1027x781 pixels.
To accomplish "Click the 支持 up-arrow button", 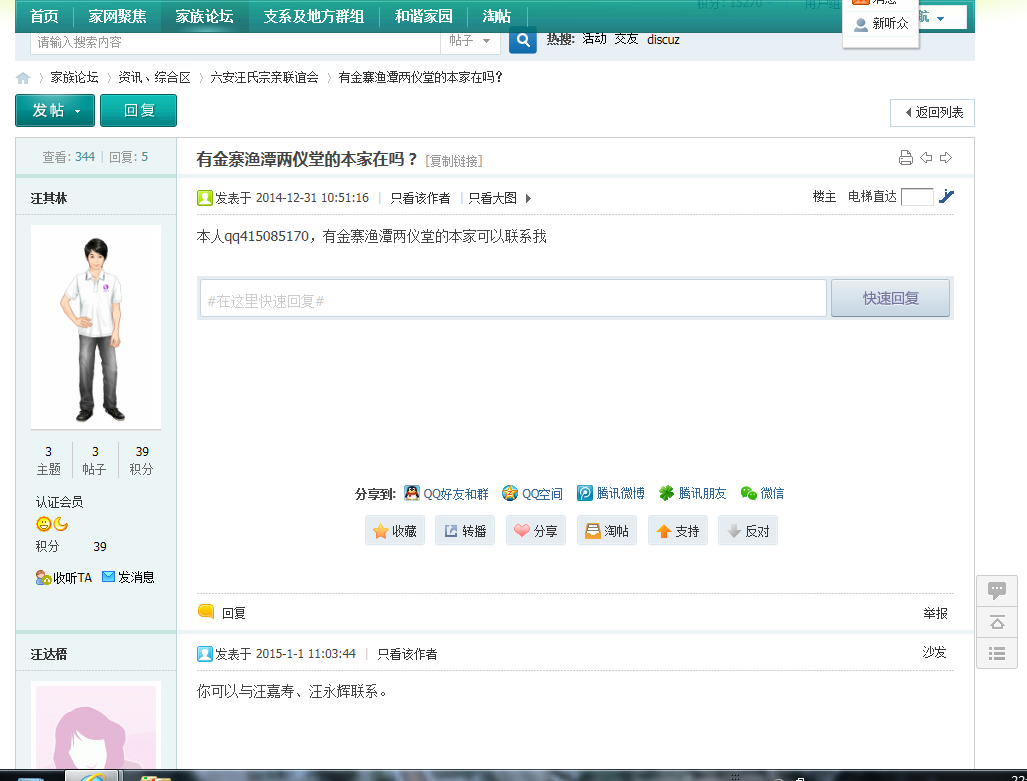I will click(x=678, y=531).
